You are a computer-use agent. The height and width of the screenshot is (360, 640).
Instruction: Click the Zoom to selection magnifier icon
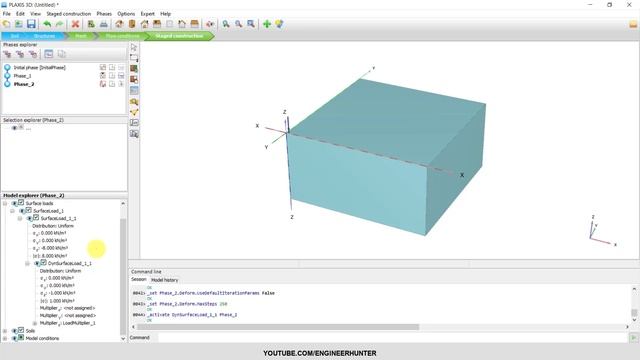[251, 24]
